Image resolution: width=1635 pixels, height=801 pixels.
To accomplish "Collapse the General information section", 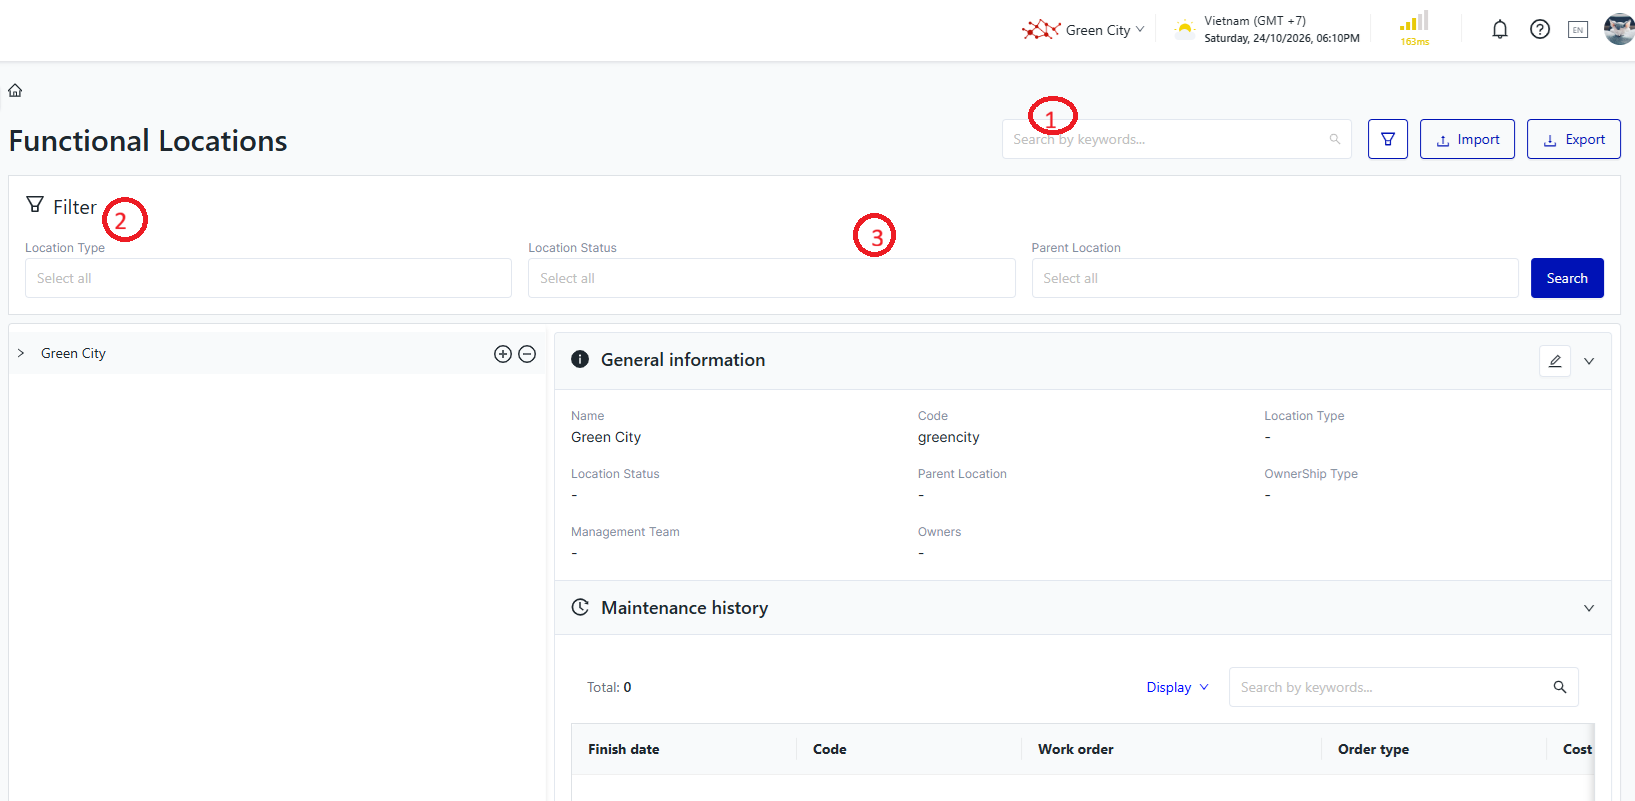I will coord(1589,361).
